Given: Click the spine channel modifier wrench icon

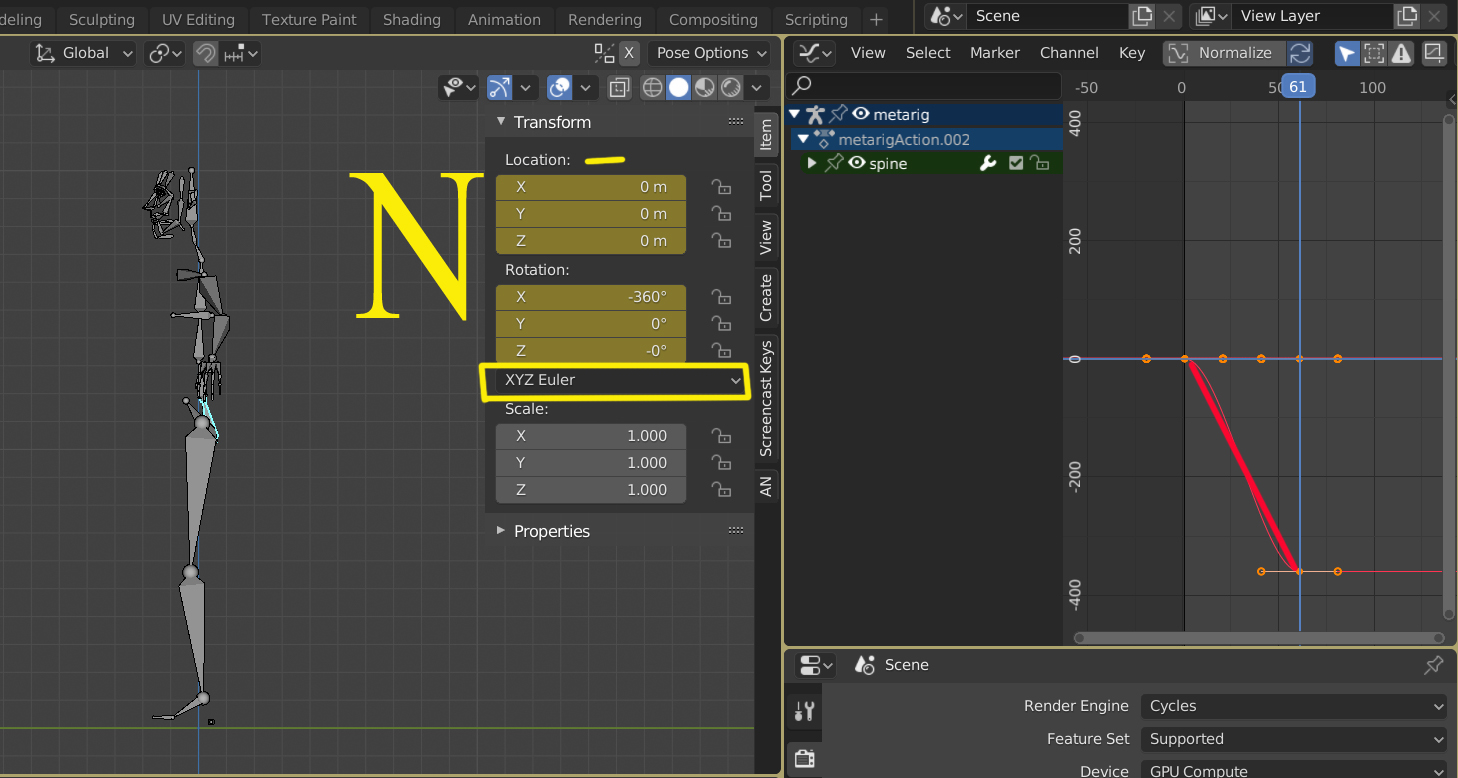Looking at the screenshot, I should point(988,163).
